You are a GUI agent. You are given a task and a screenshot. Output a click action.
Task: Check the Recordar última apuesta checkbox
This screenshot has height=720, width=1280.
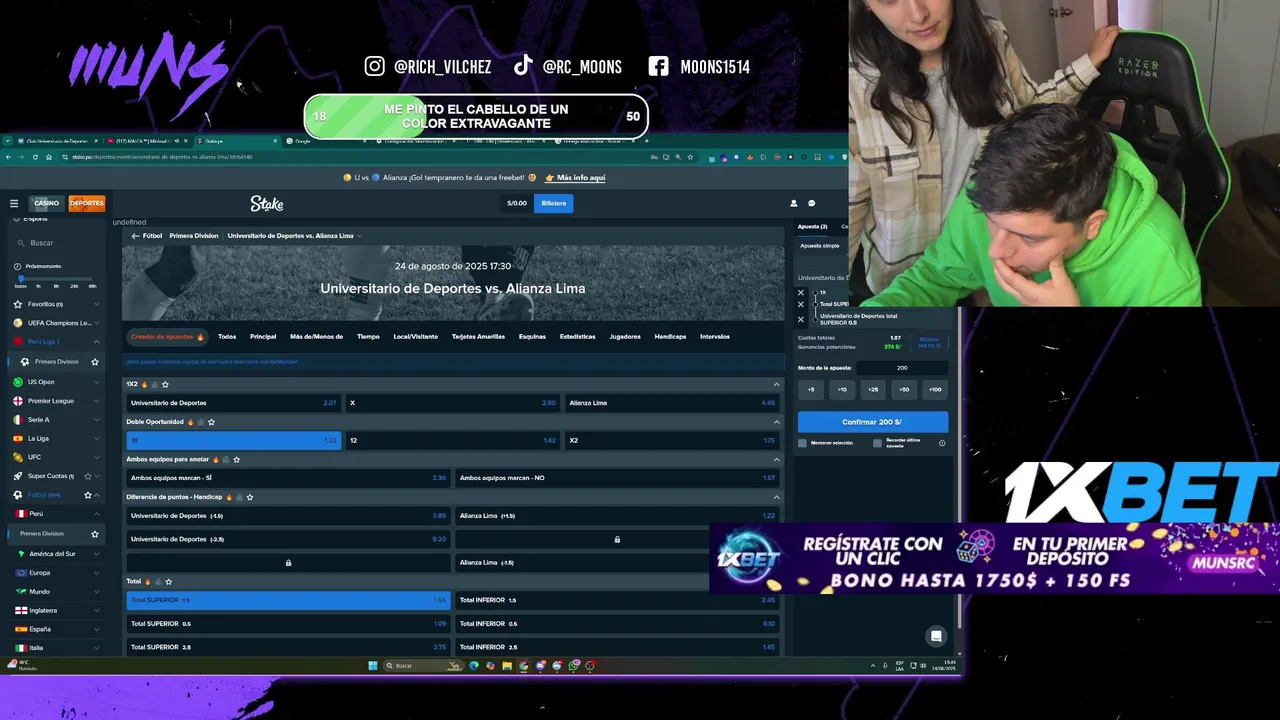coord(877,443)
